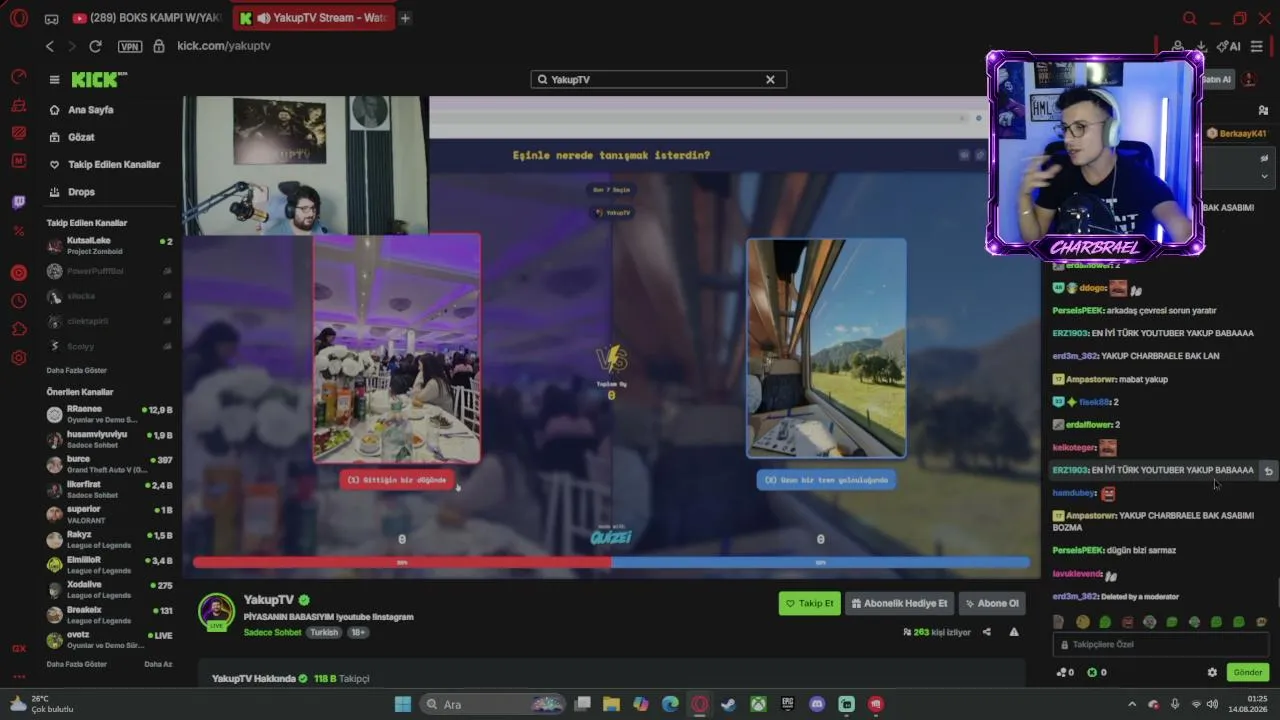Viewport: 1280px width, 720px height.
Task: Open husamvuvuiyu recommended channel
Action: click(110, 439)
